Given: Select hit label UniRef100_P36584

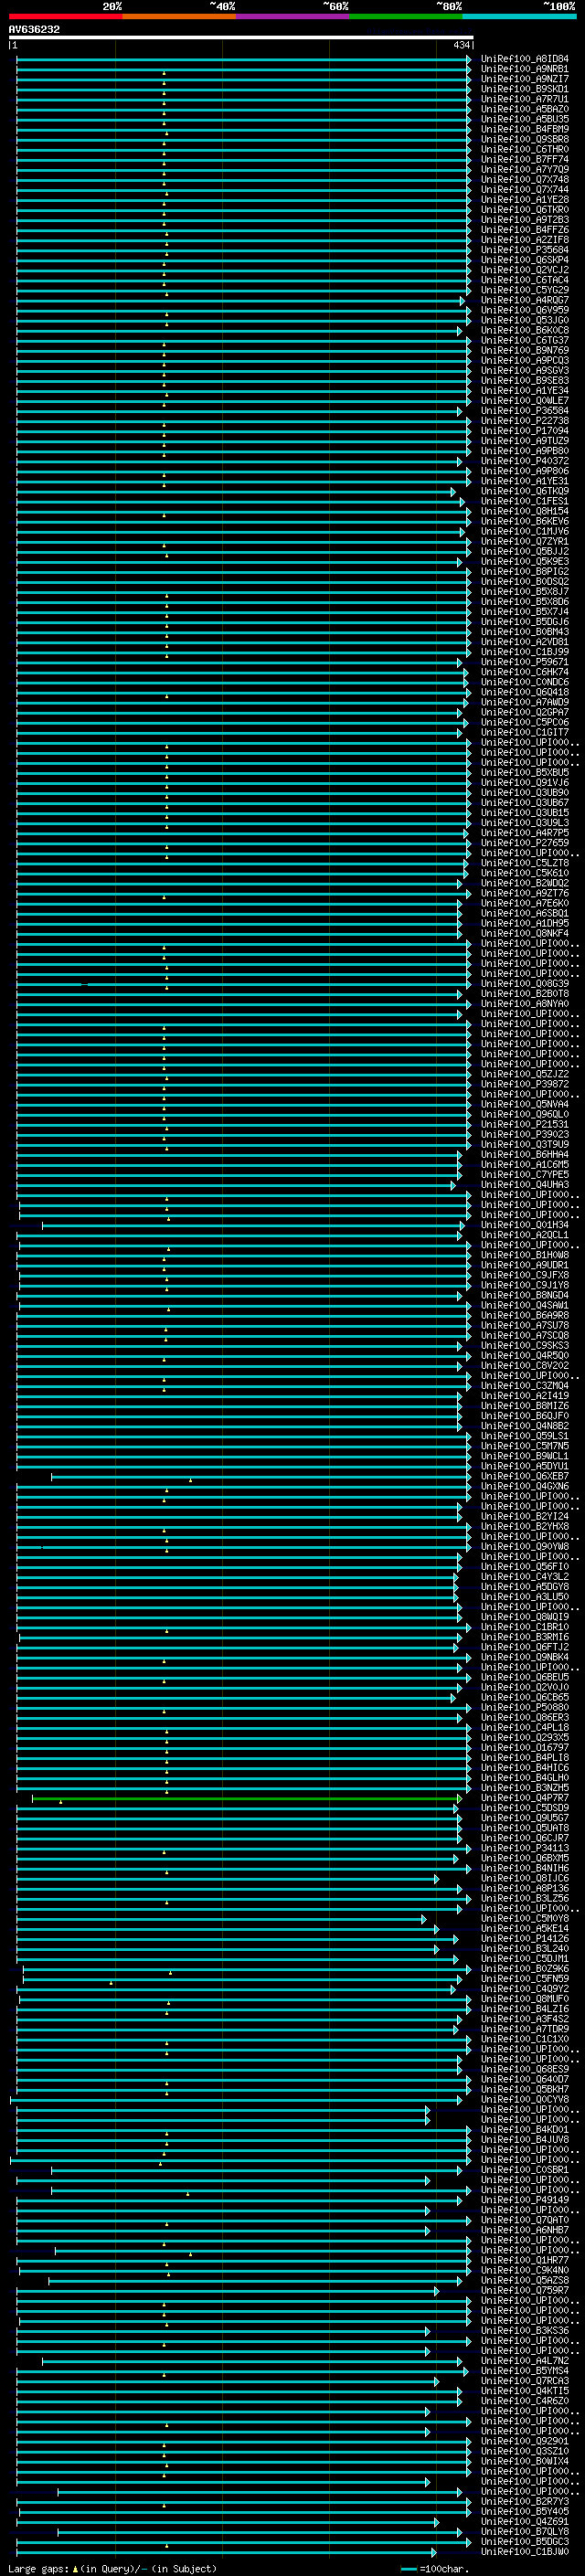Looking at the screenshot, I should click(524, 411).
